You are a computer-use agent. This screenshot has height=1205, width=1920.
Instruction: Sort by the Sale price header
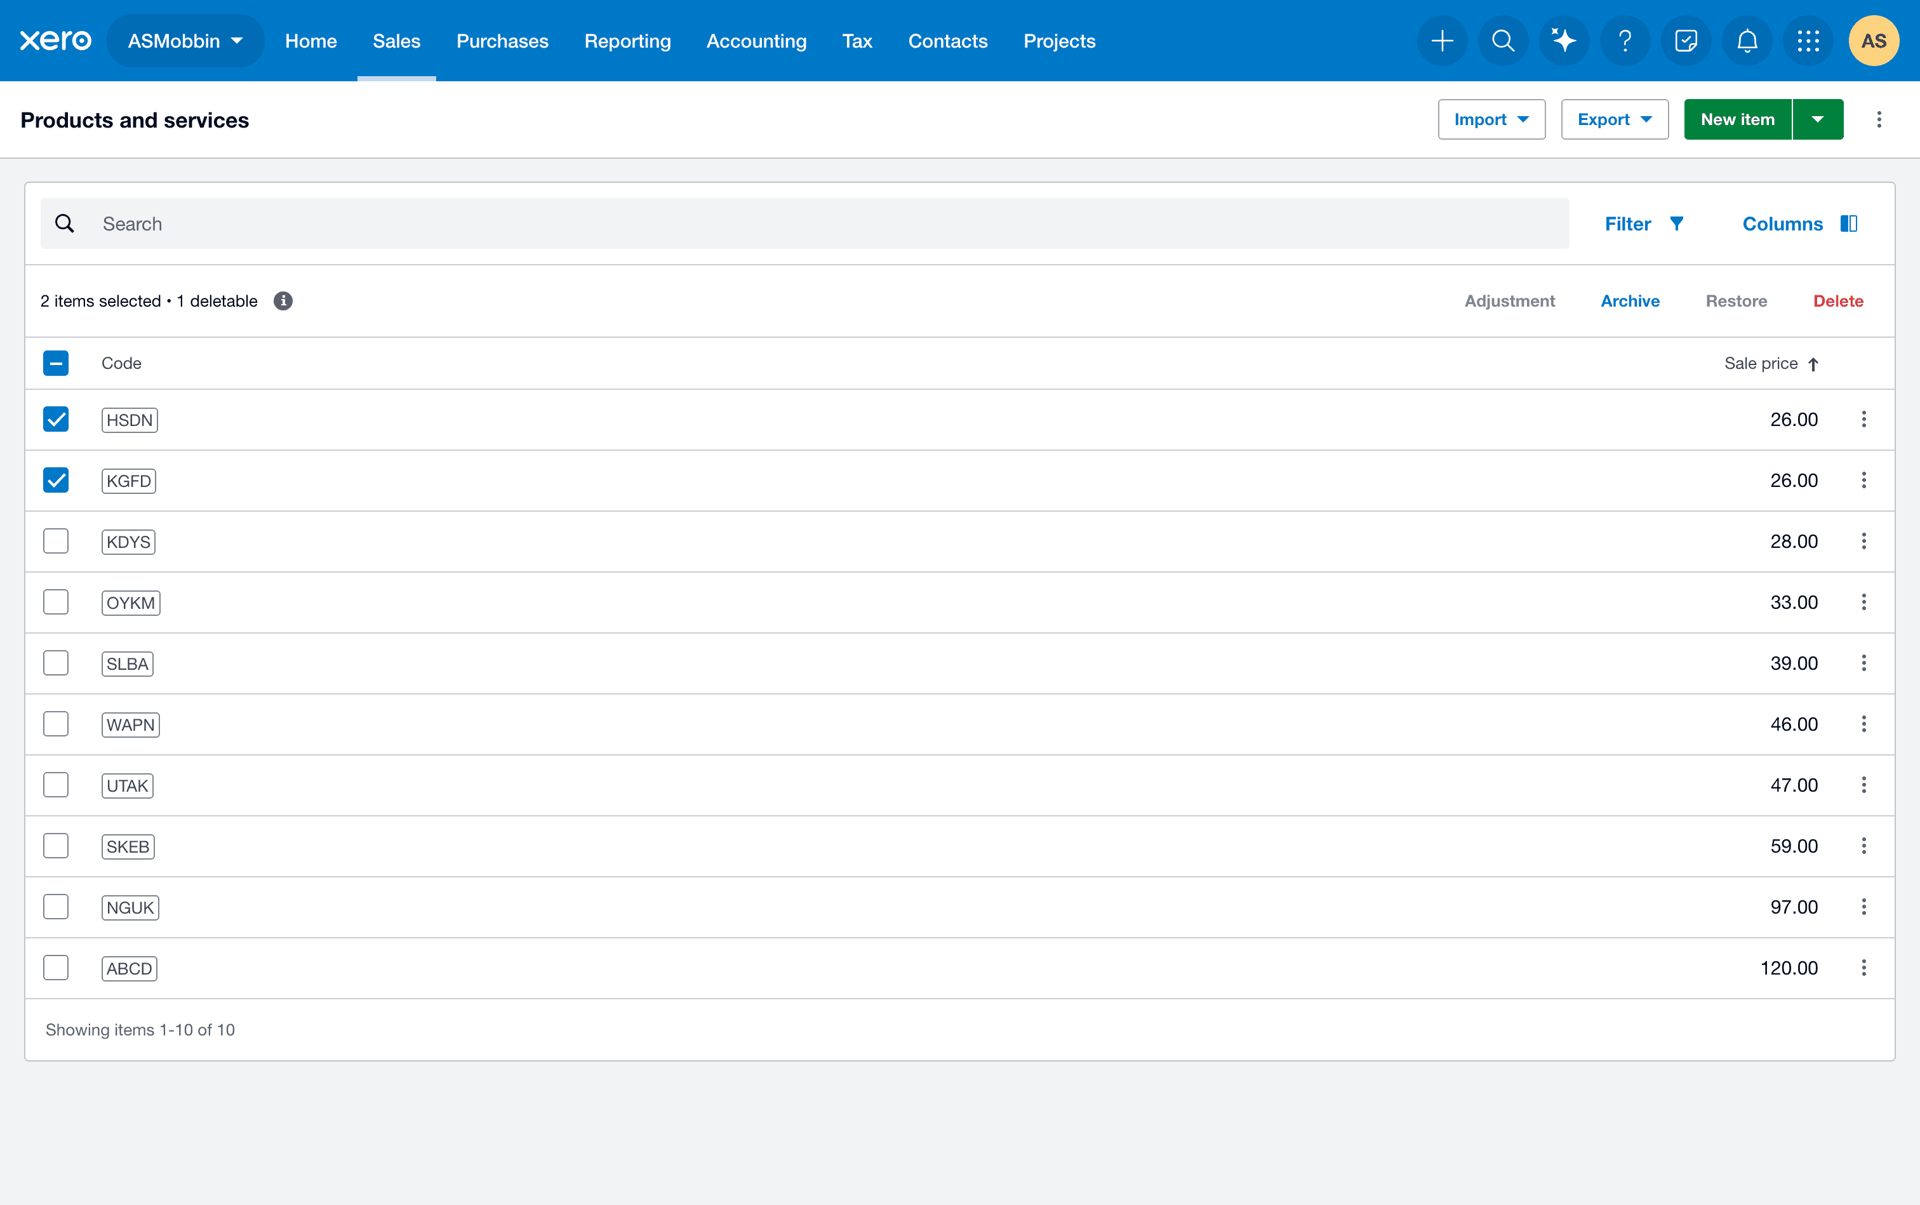pyautogui.click(x=1760, y=364)
